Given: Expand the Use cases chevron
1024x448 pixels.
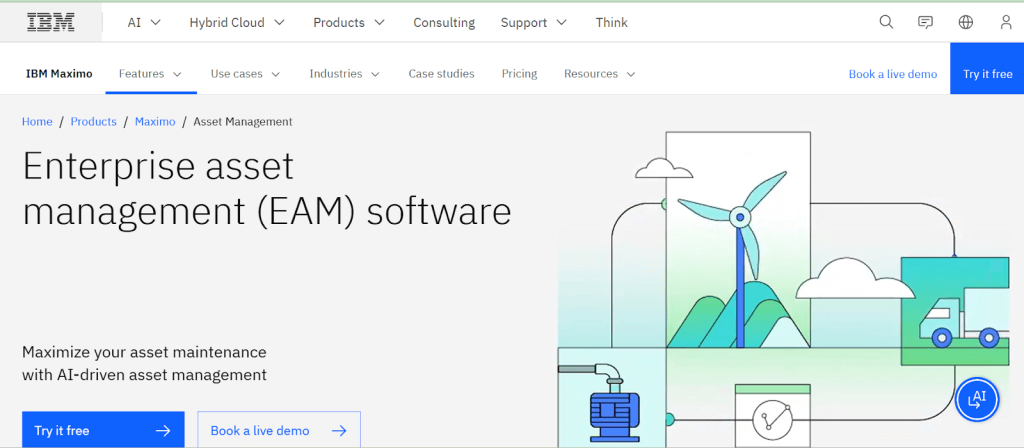Looking at the screenshot, I should [x=276, y=74].
